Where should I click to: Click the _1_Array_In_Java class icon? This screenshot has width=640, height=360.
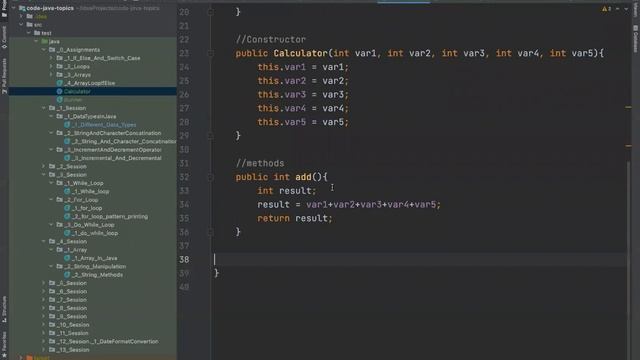pos(67,258)
